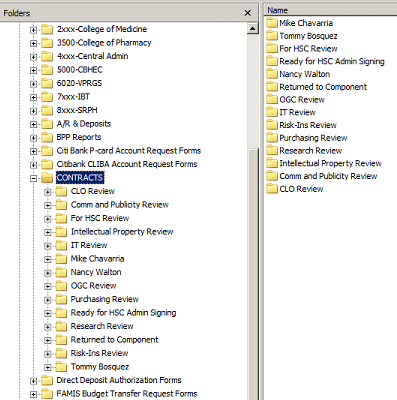The width and height of the screenshot is (397, 400).
Task: Click Returned to Component folder icon in list
Action: pyautogui.click(x=272, y=87)
